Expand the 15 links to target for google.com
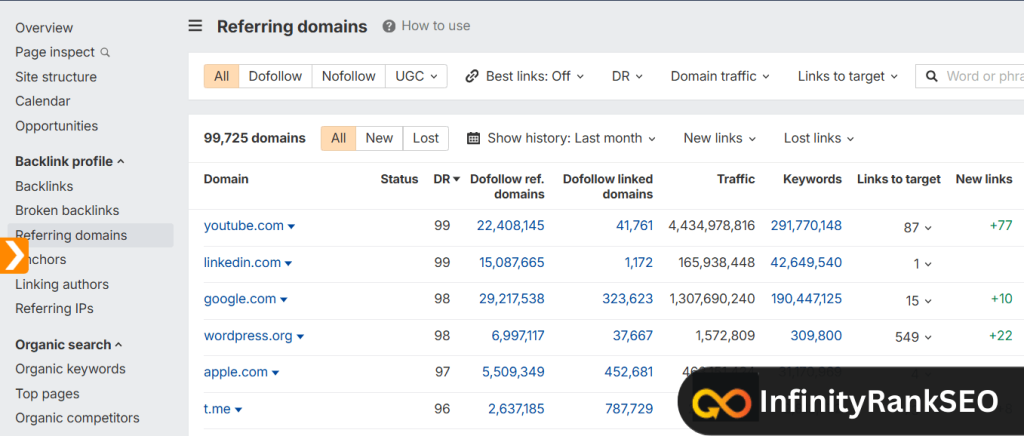This screenshot has width=1024, height=436. pos(918,301)
